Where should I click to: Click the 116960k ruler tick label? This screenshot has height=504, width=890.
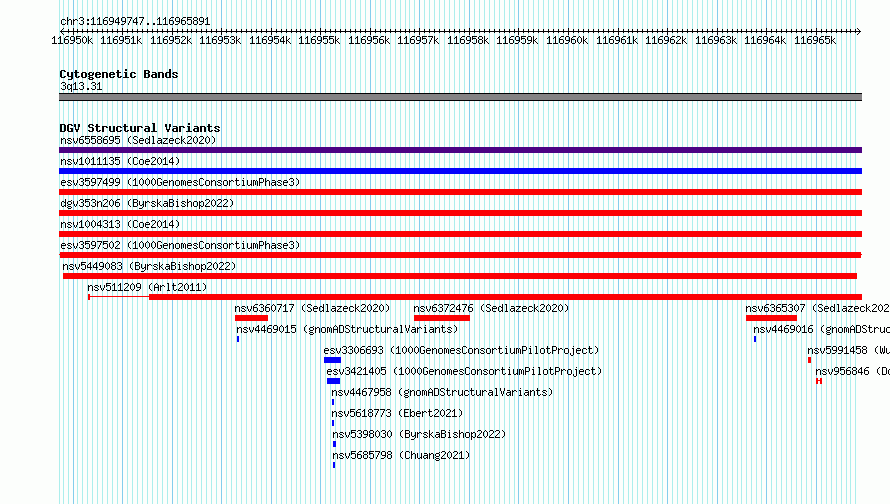pyautogui.click(x=567, y=40)
